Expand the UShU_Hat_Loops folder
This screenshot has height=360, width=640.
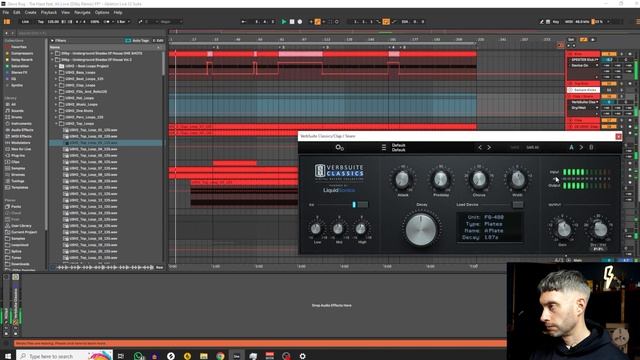56,98
